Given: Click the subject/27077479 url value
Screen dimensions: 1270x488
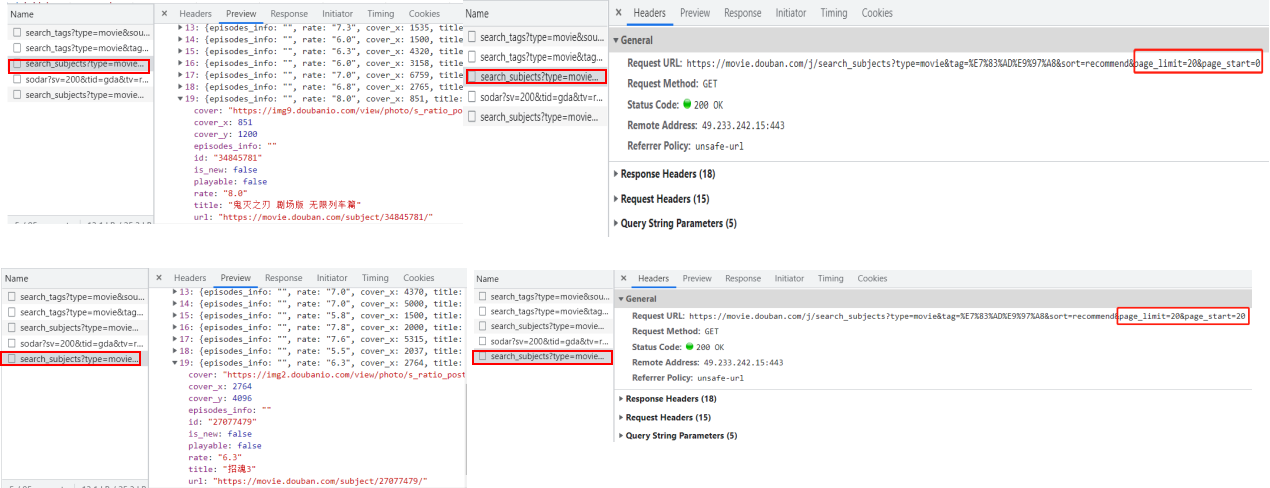Looking at the screenshot, I should 321,481.
